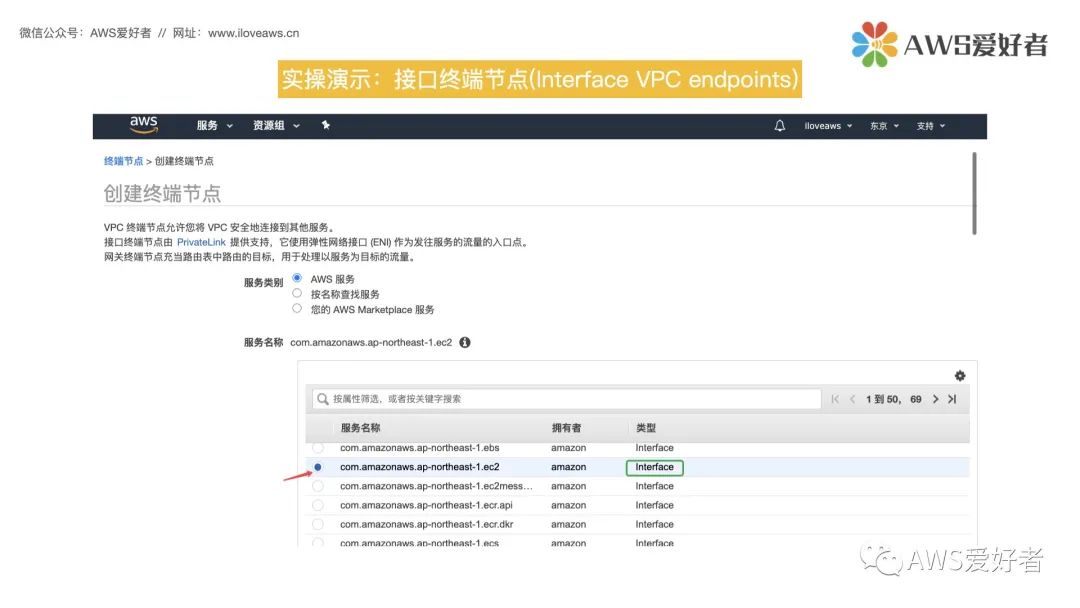
Task: Open table settings gear icon
Action: click(x=959, y=376)
